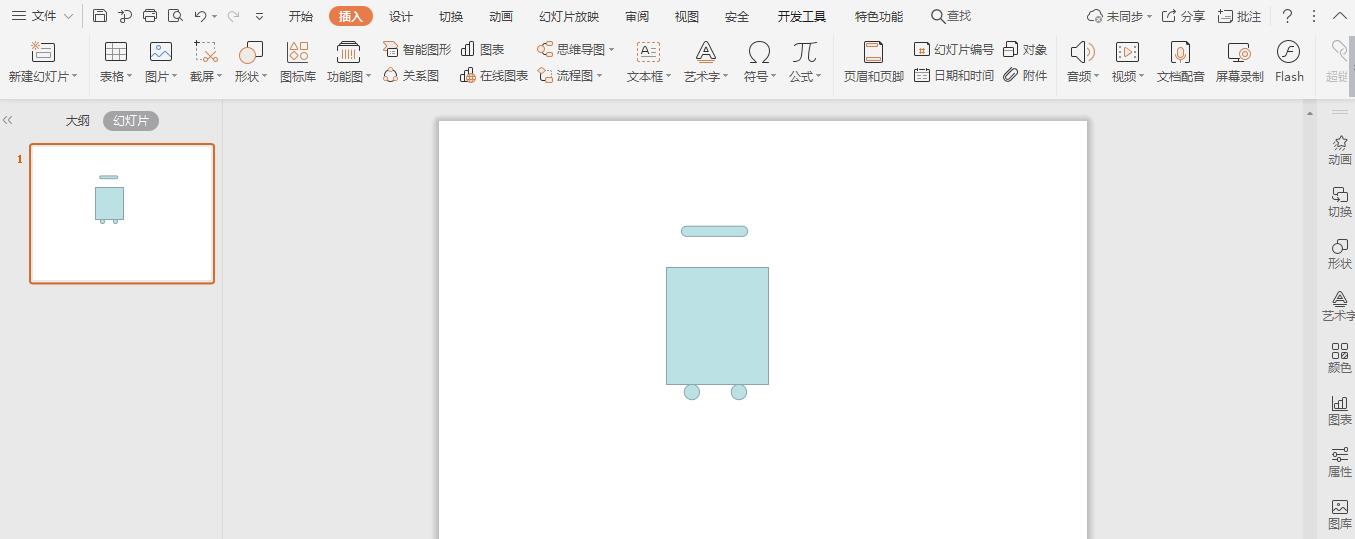Click the Print icon in quick toolbar
Screen dimensions: 1355x539
(x=150, y=16)
